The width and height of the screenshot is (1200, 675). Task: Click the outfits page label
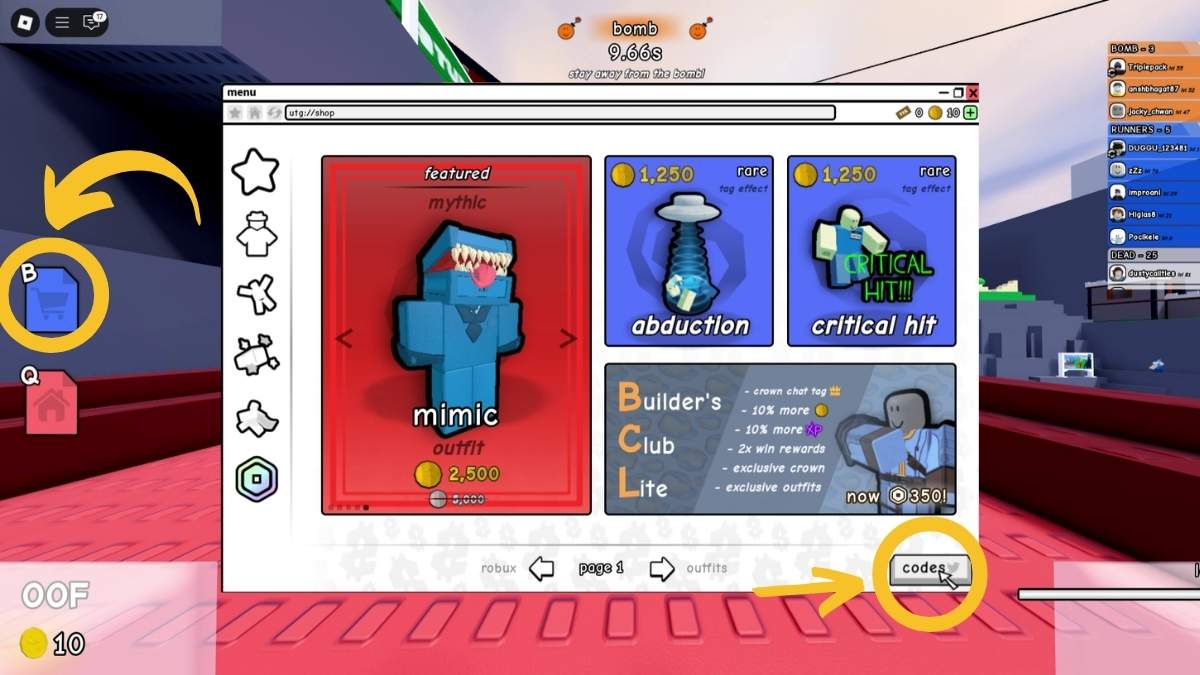click(x=707, y=568)
